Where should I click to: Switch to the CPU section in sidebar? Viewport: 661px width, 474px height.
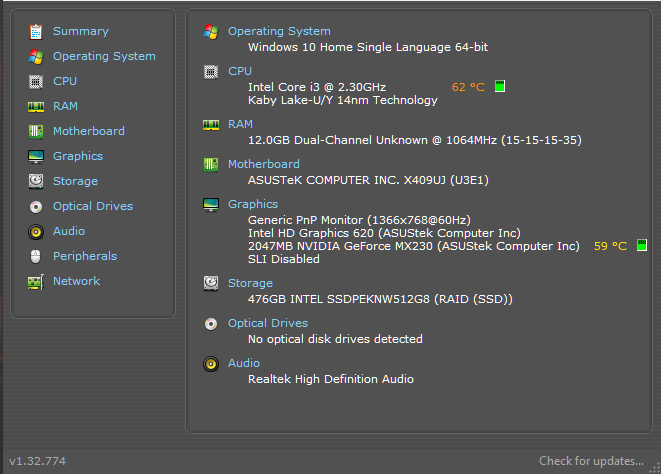click(x=65, y=81)
